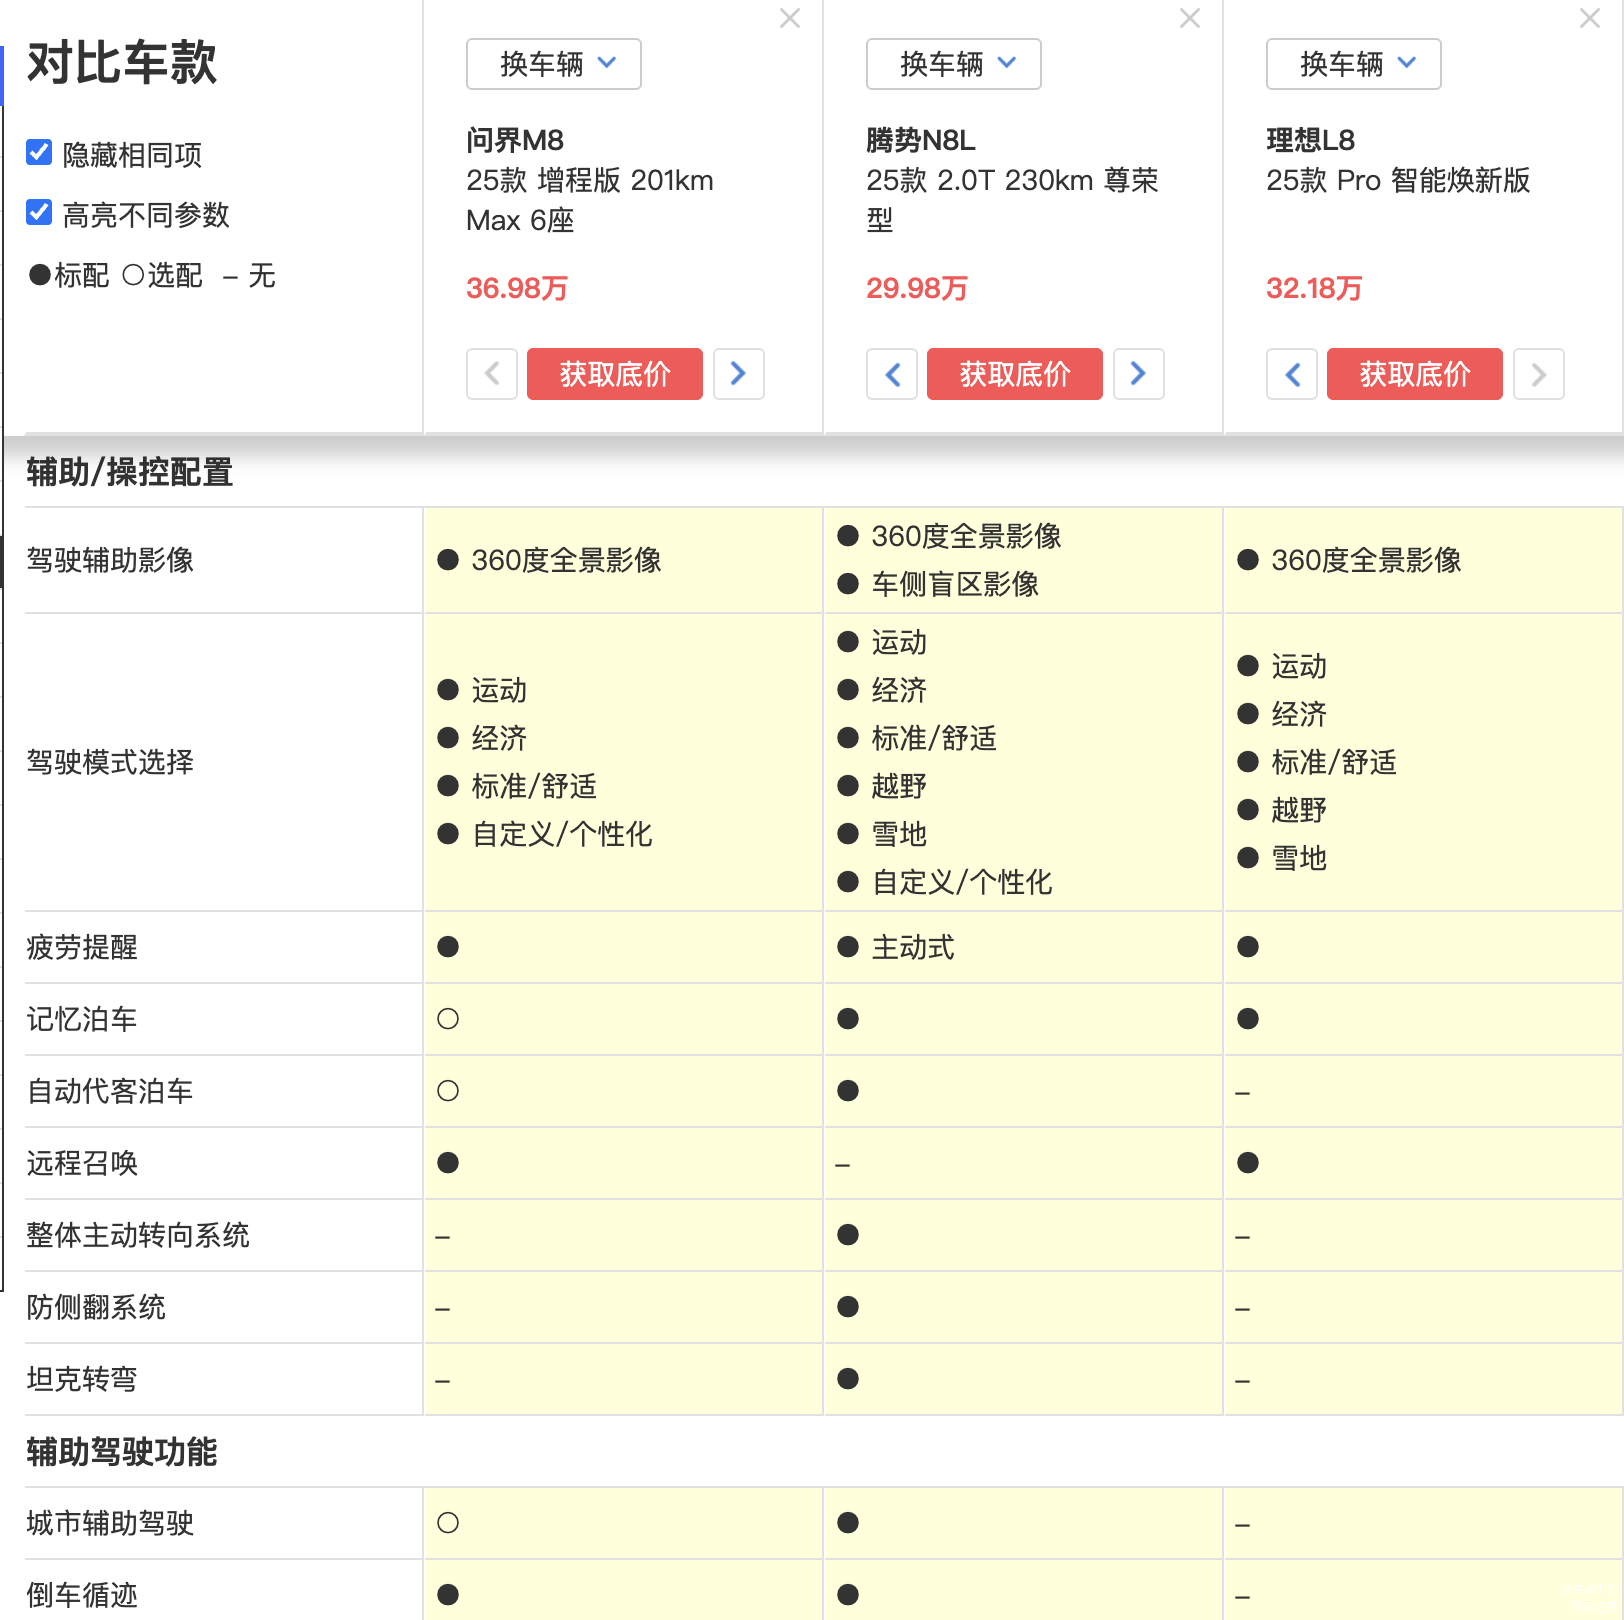Select 理想L8 price 32.18万
This screenshot has height=1620, width=1624.
pyautogui.click(x=1314, y=288)
